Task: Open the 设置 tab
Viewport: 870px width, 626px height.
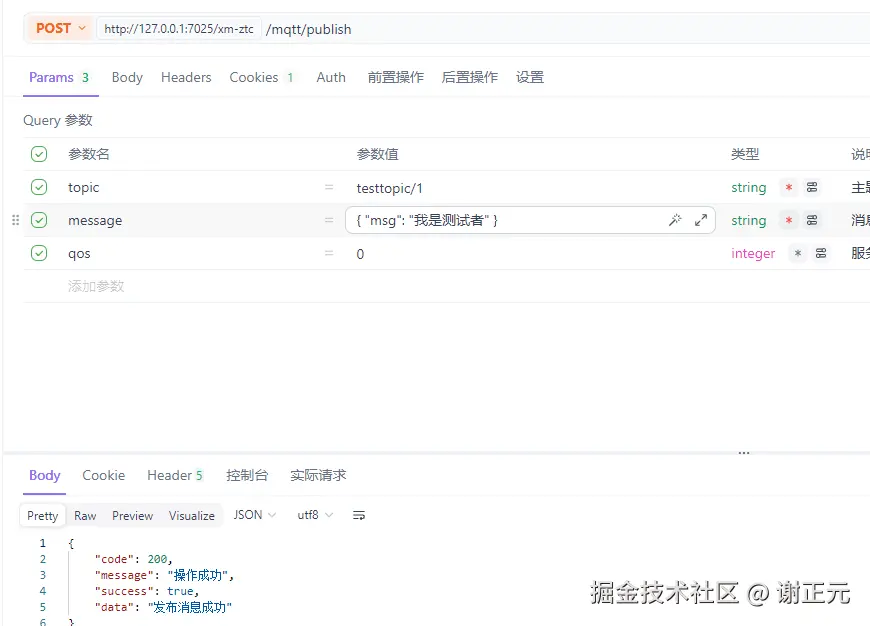Action: click(530, 77)
